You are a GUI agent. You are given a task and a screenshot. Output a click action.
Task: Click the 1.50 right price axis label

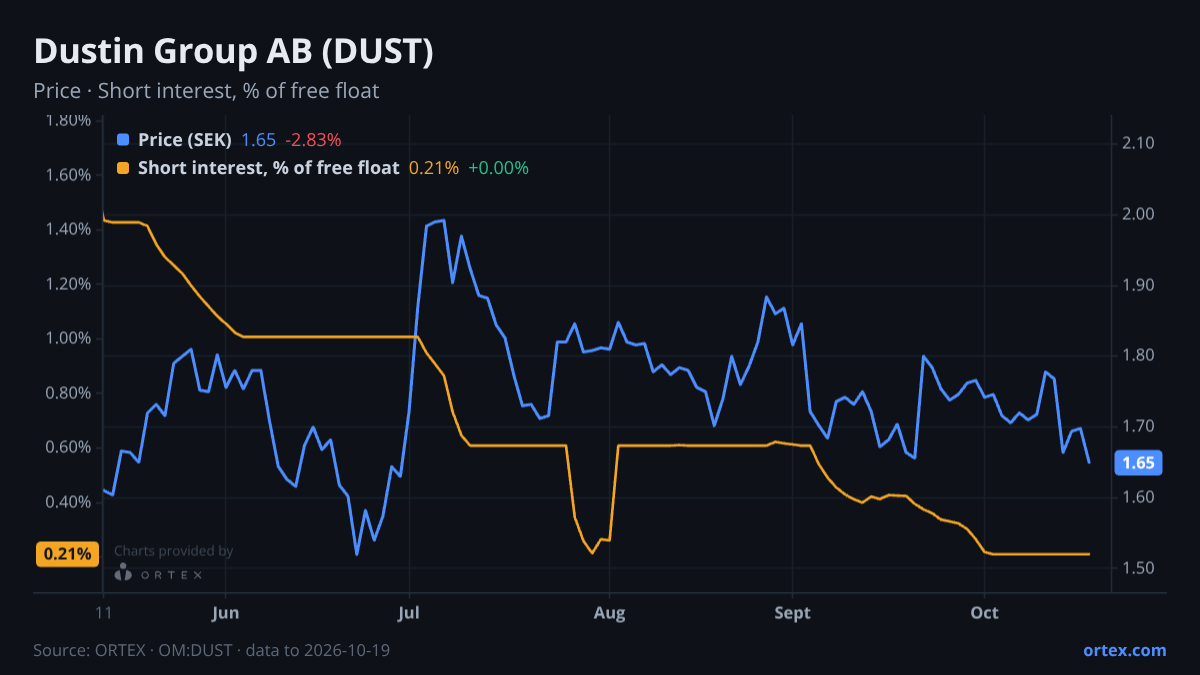pyautogui.click(x=1138, y=568)
